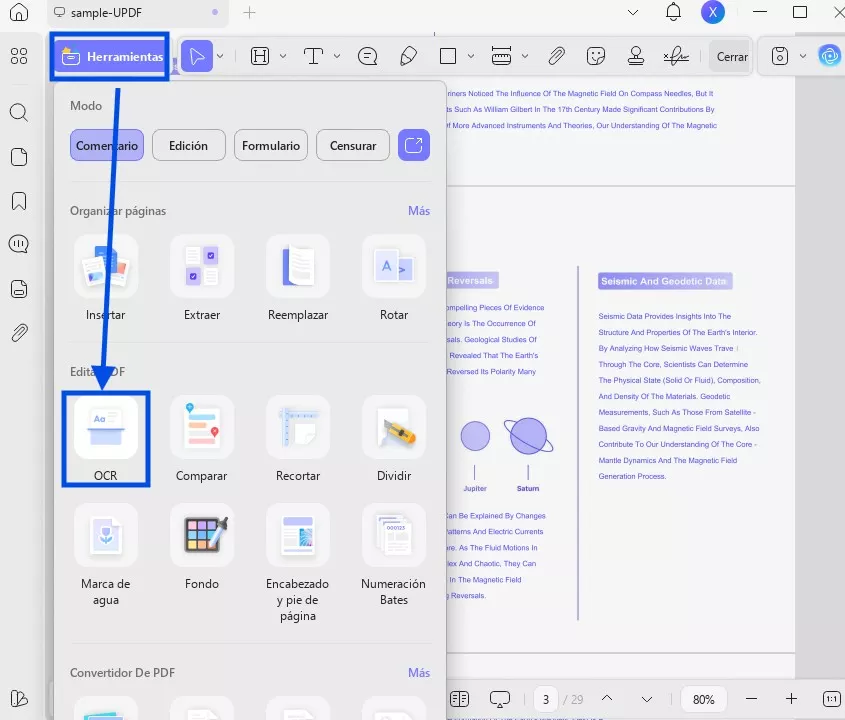Open the Comparar tool
Viewport: 845px width, 720px height.
pyautogui.click(x=202, y=439)
